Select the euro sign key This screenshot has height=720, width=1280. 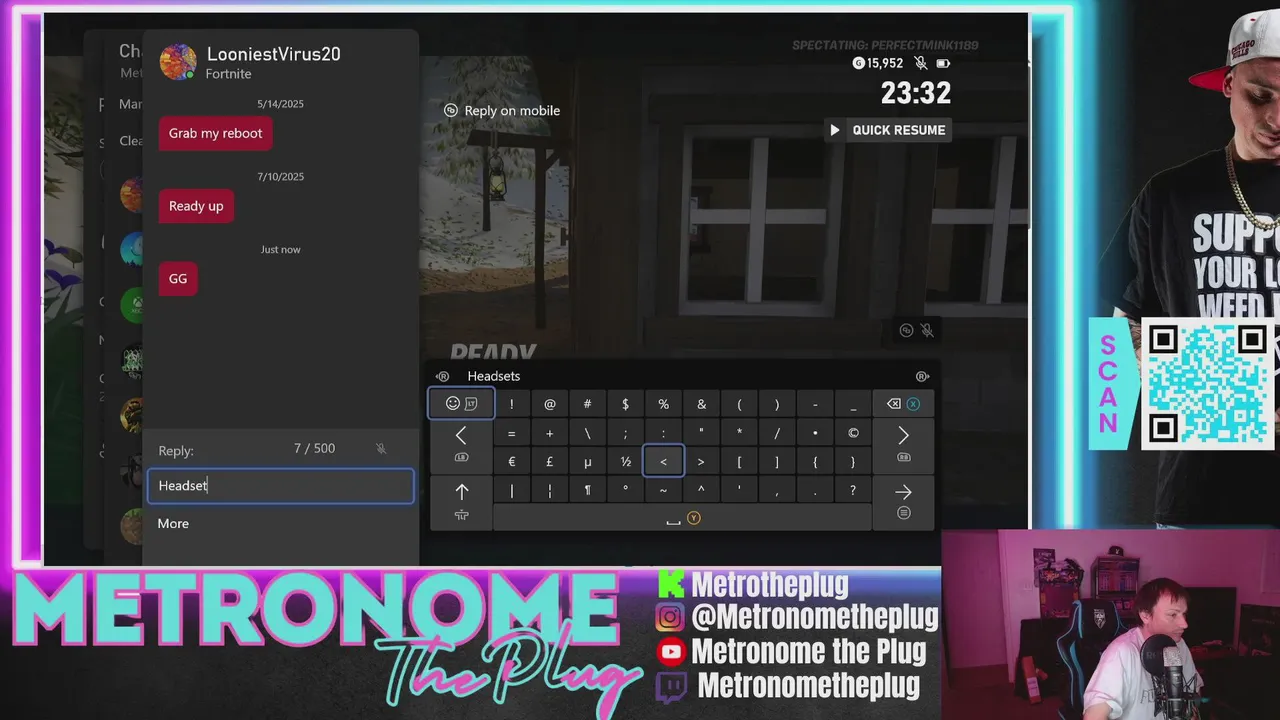pos(511,462)
